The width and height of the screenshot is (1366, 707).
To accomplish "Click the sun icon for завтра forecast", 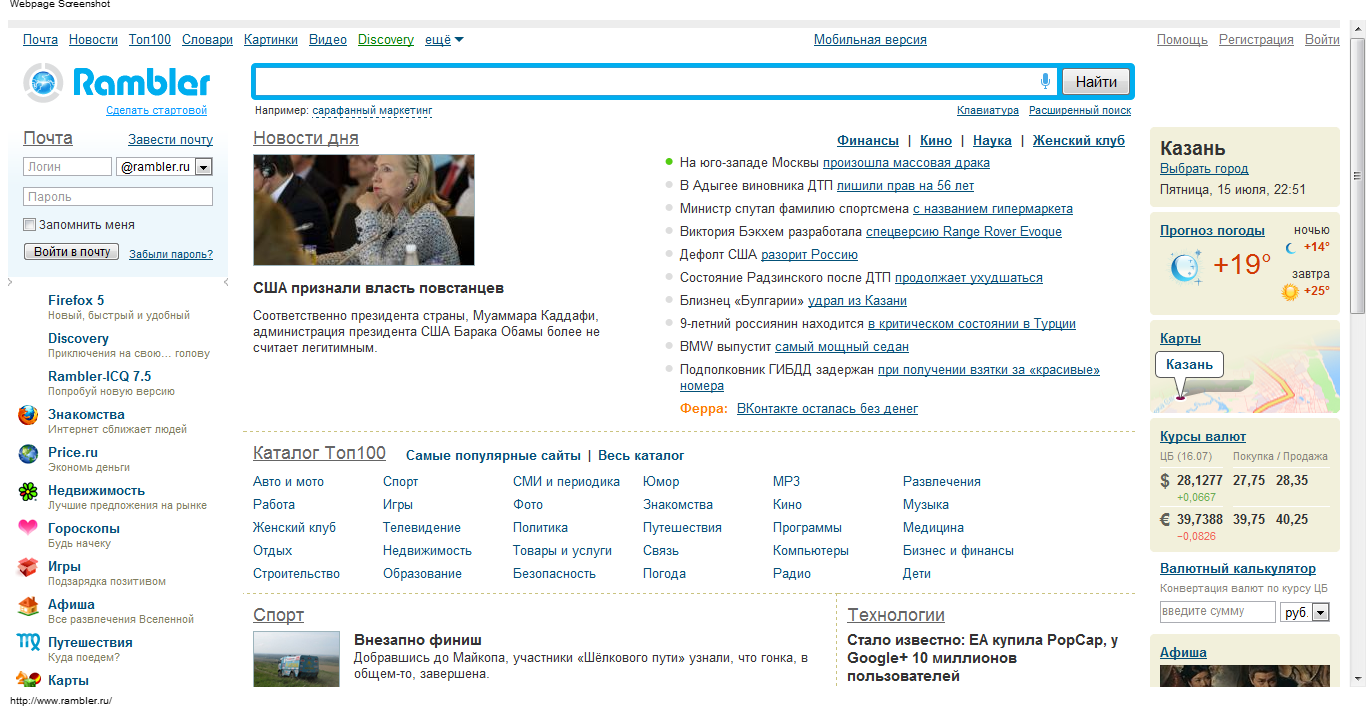I will 1290,291.
